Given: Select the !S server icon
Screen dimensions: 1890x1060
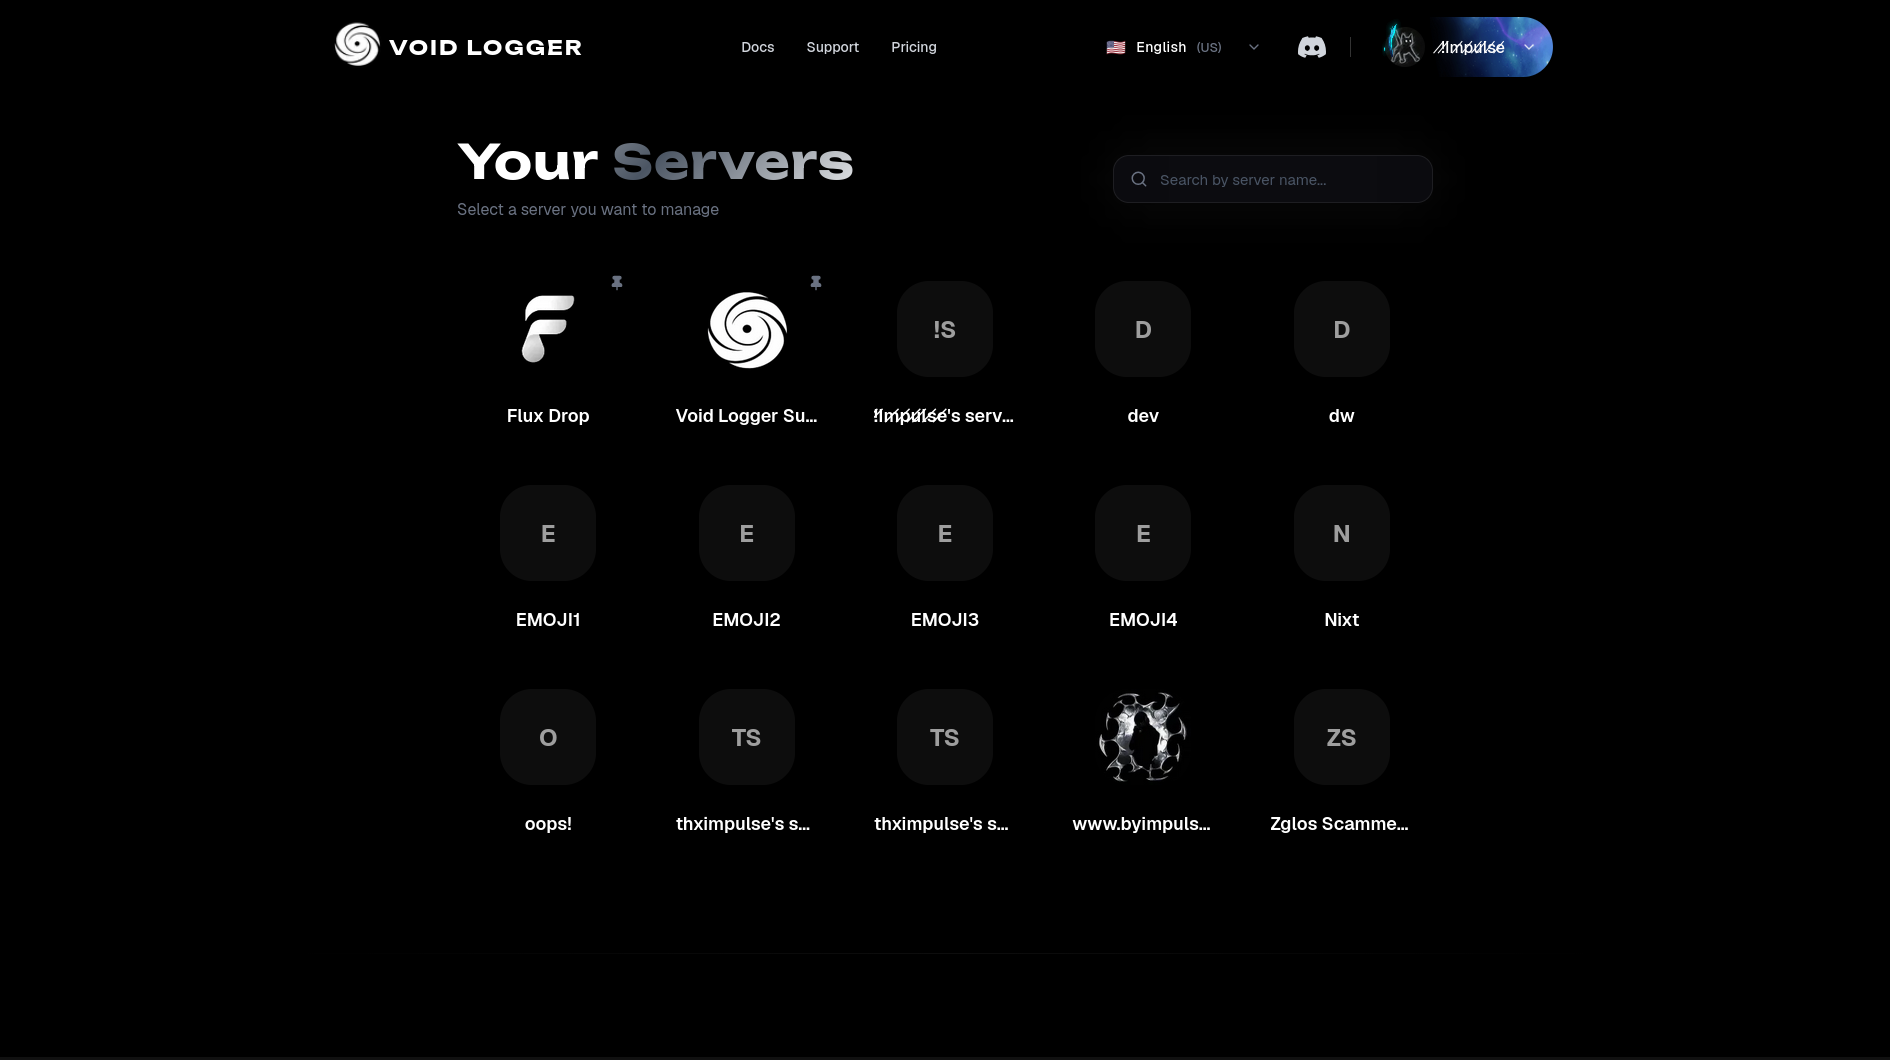Looking at the screenshot, I should coord(945,329).
